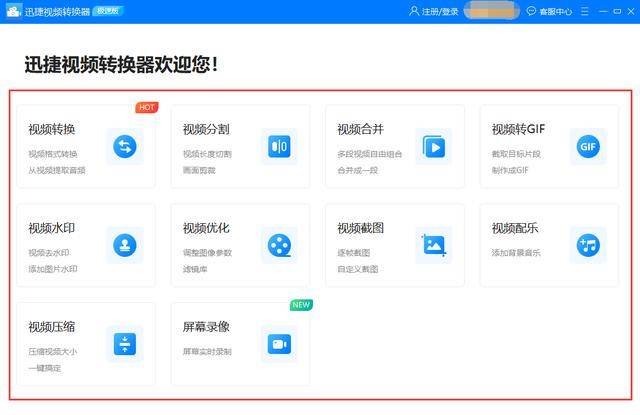Viewport: 640px width, 415px height.
Task: Click the blue GIF icon
Action: 588,146
